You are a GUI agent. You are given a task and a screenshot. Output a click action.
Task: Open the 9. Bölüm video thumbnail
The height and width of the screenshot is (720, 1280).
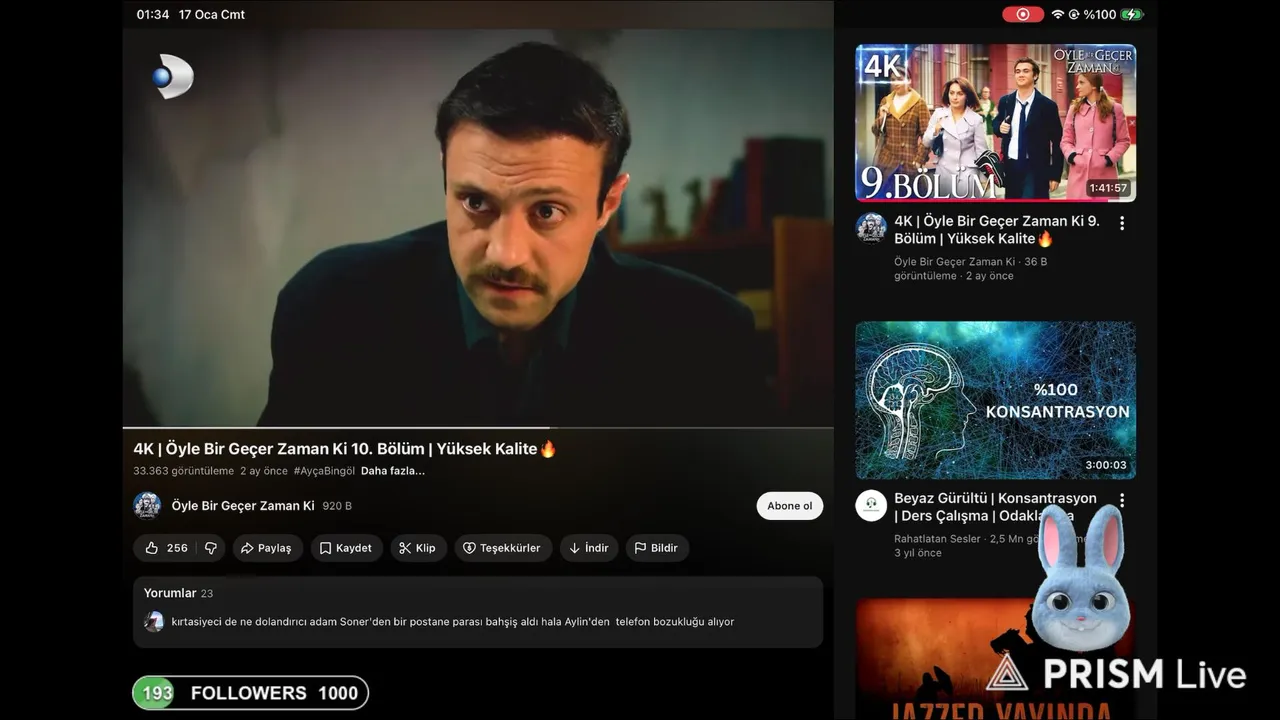[996, 122]
